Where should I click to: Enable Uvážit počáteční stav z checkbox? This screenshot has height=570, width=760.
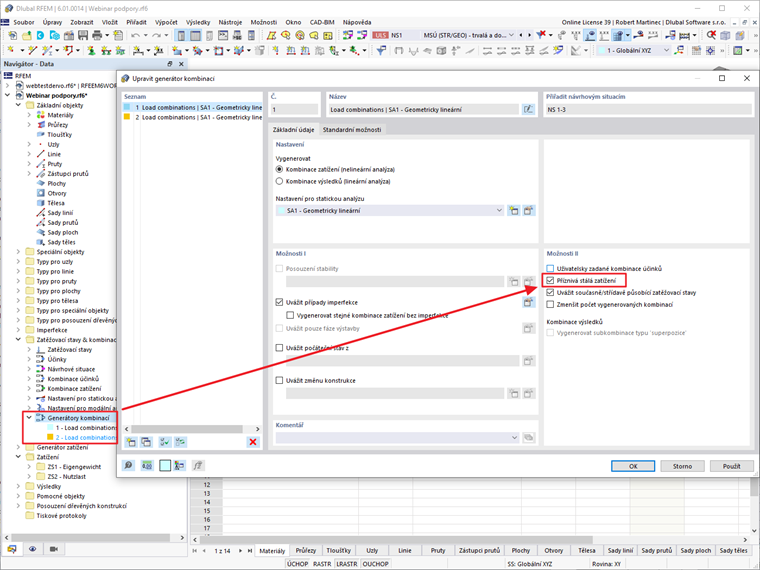pos(279,348)
